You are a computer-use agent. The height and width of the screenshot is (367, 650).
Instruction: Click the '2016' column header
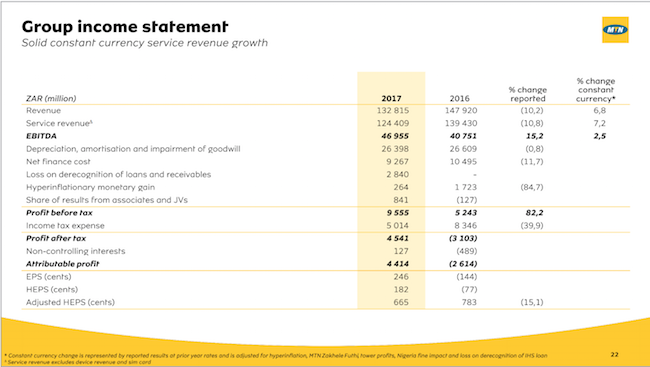[x=459, y=98]
